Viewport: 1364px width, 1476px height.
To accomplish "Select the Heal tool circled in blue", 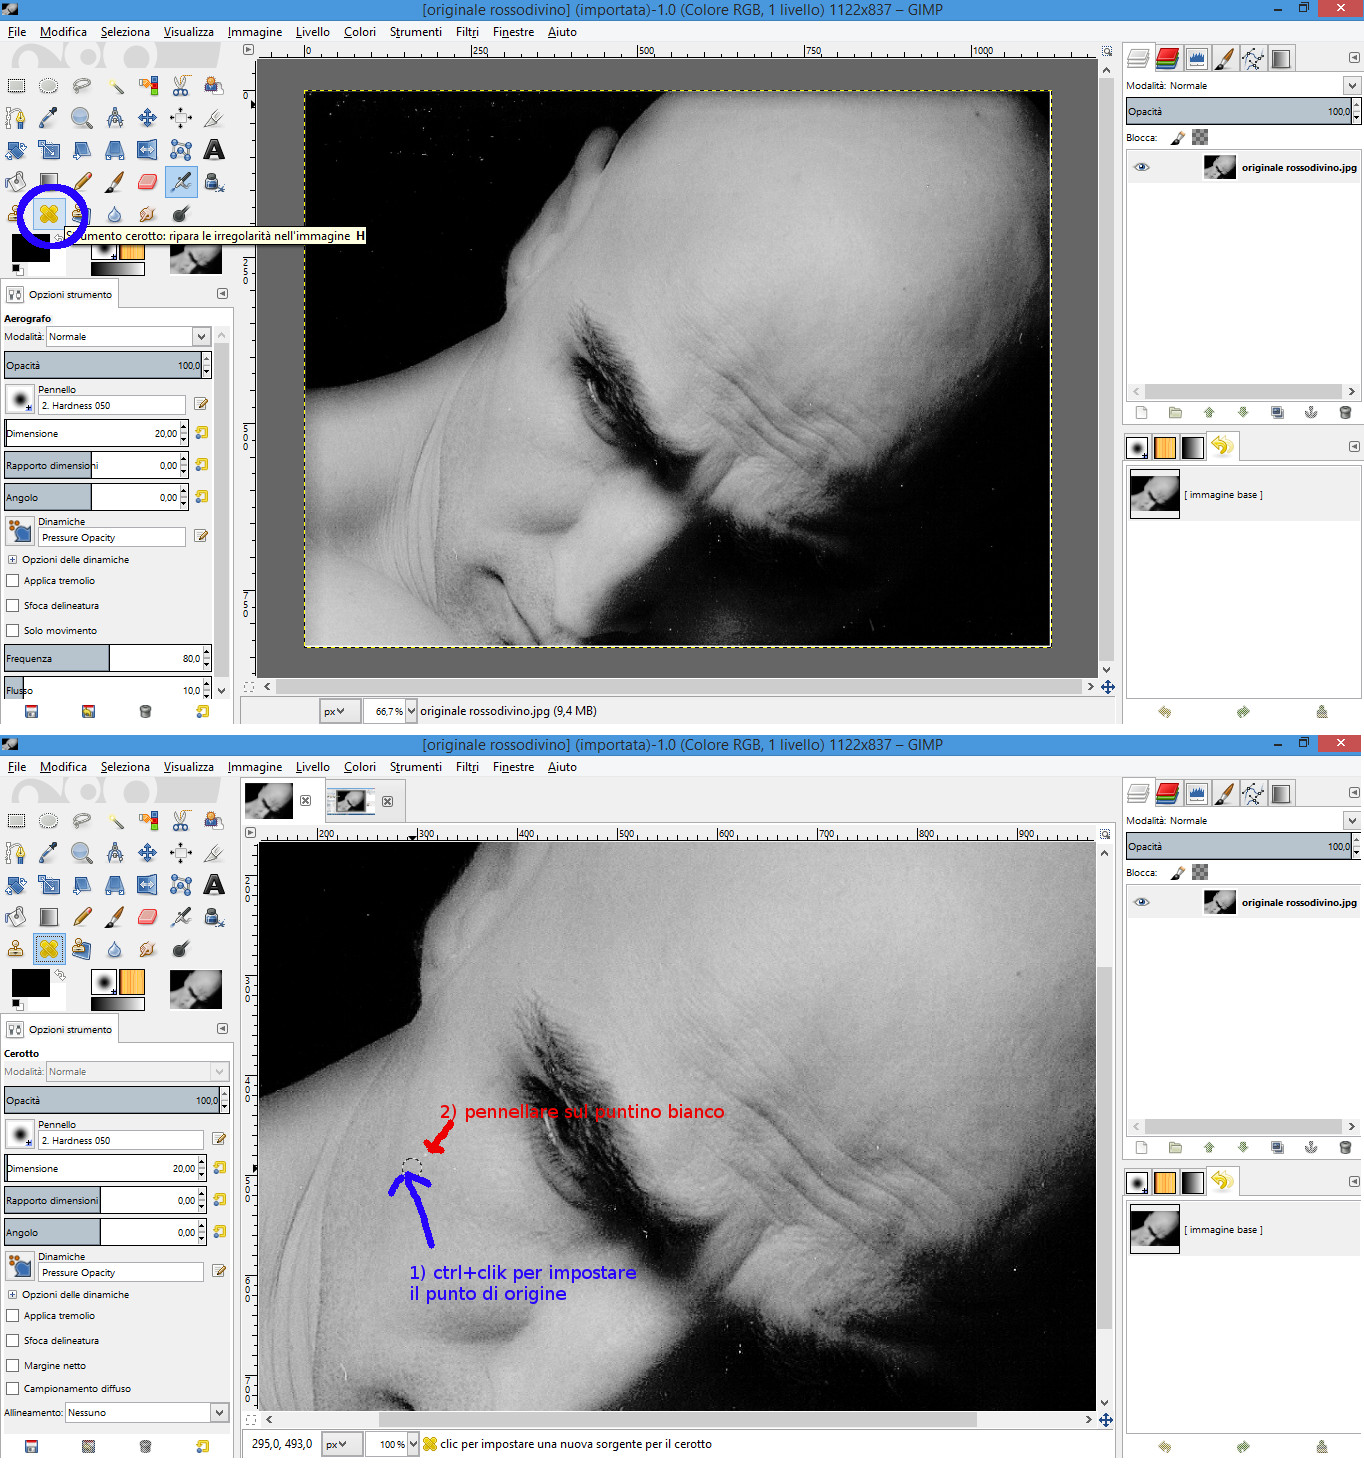I will point(48,214).
